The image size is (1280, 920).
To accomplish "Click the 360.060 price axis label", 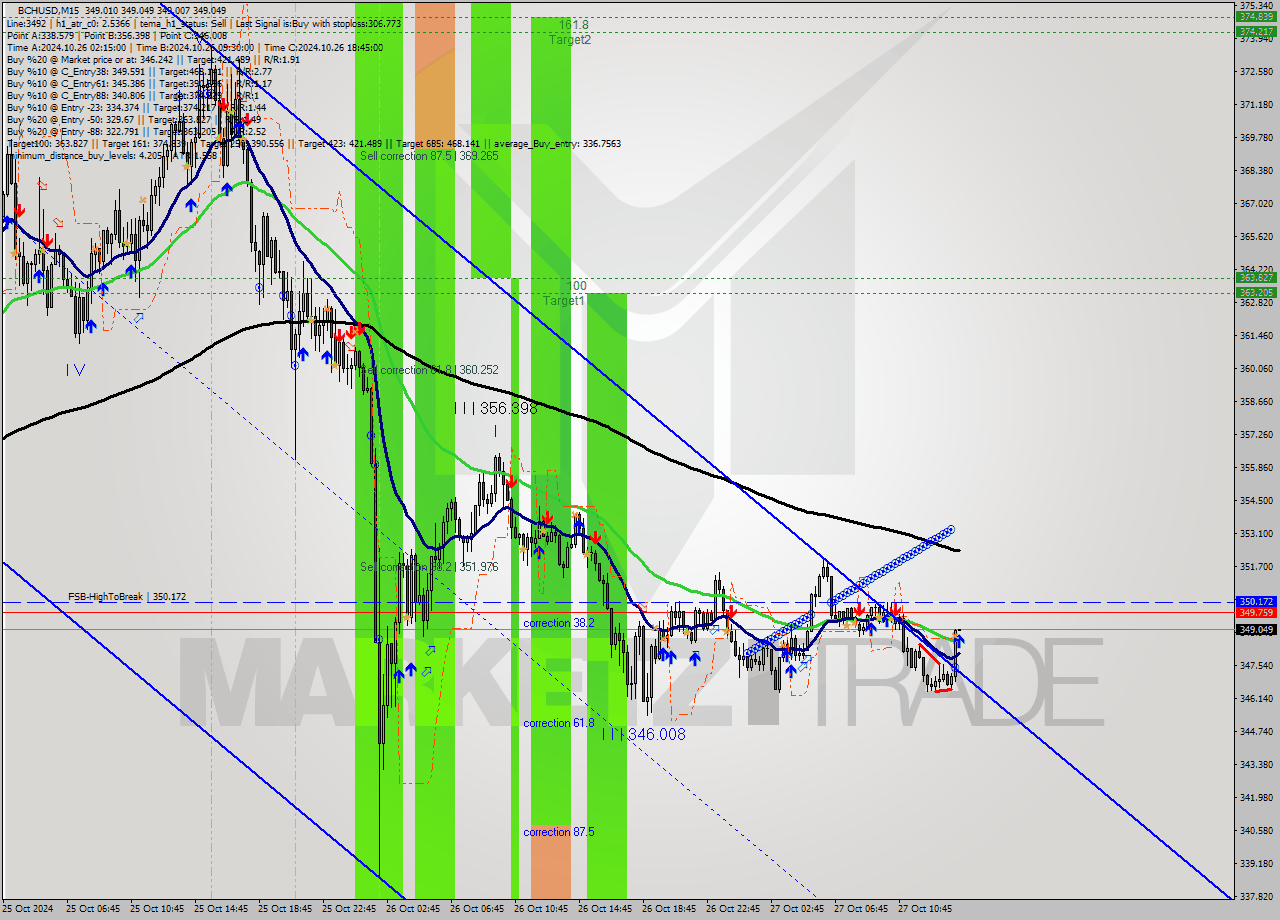I will tap(1256, 369).
